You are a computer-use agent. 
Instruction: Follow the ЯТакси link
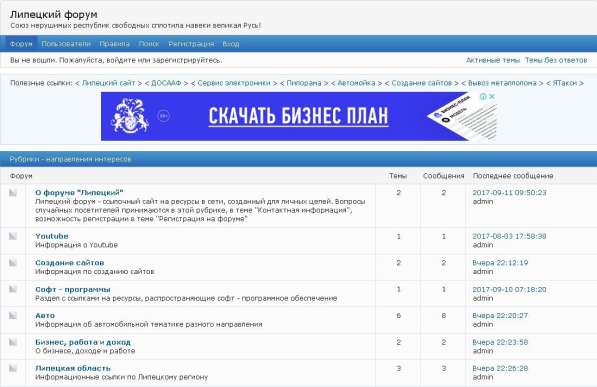click(x=565, y=83)
